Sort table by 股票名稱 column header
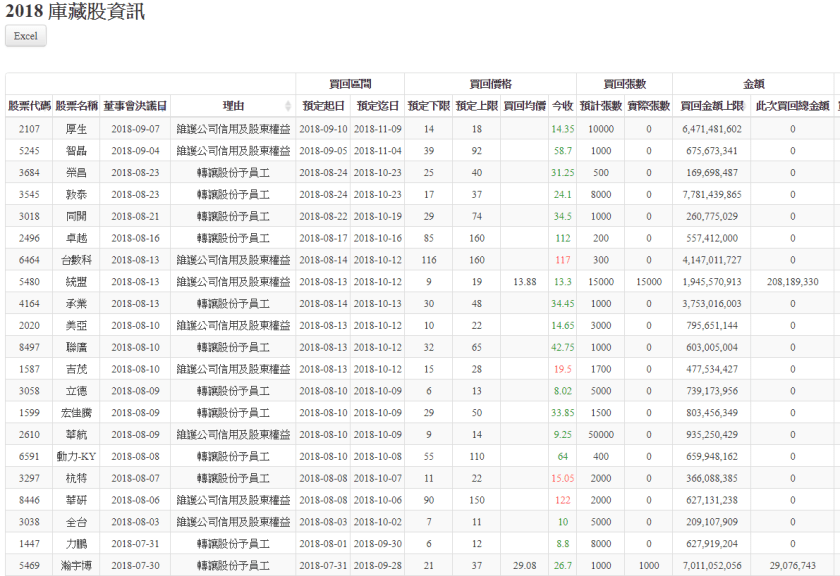Screen dimensions: 840x576 [77, 105]
